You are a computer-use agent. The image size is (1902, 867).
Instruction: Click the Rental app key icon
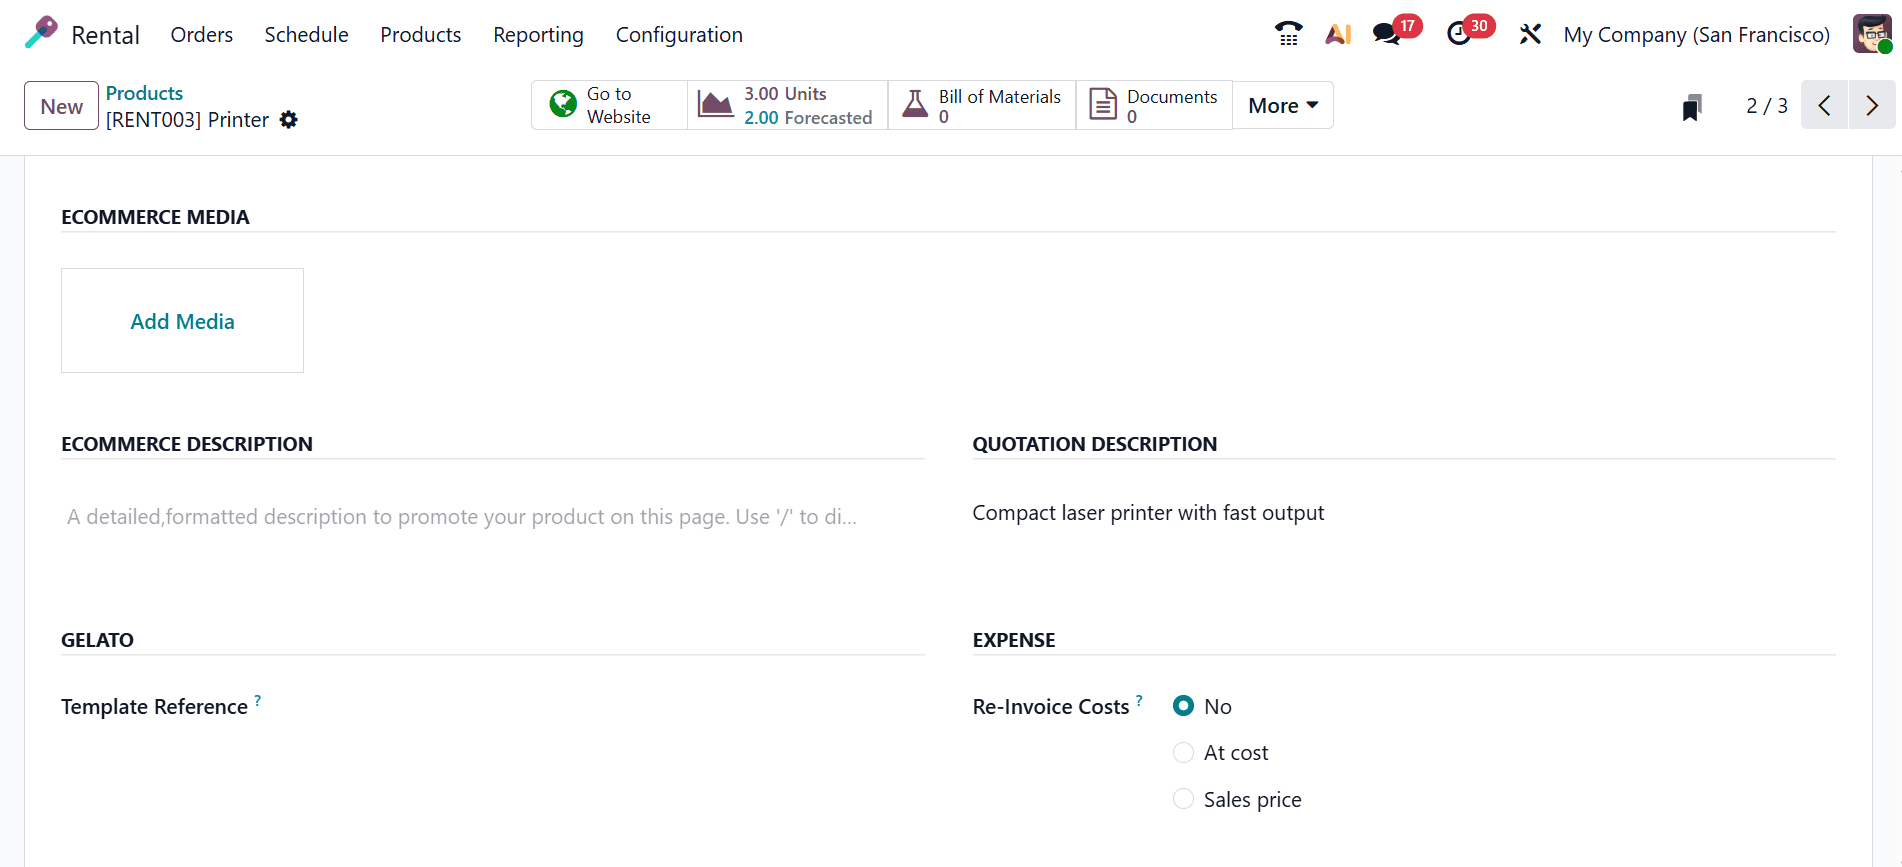click(x=41, y=33)
